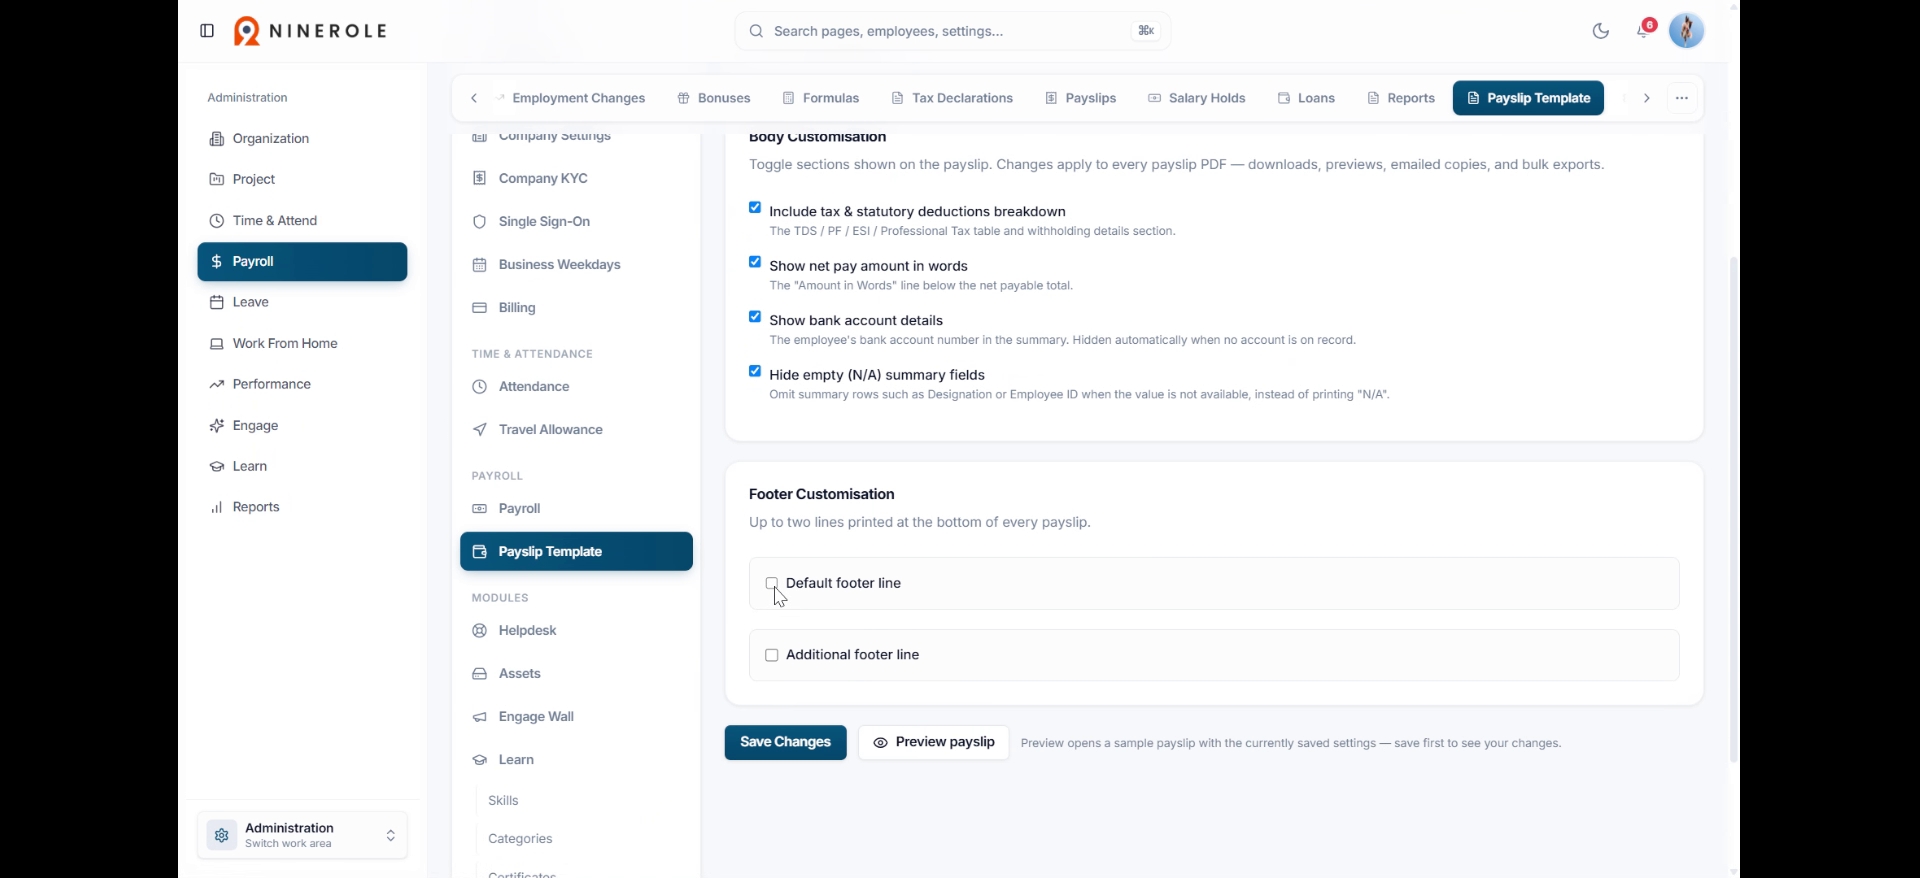Open Formulas tab
1920x878 pixels.
click(x=821, y=98)
